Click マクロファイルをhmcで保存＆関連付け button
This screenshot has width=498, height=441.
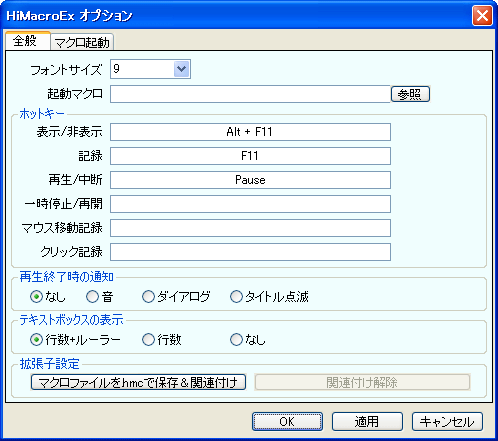(138, 382)
